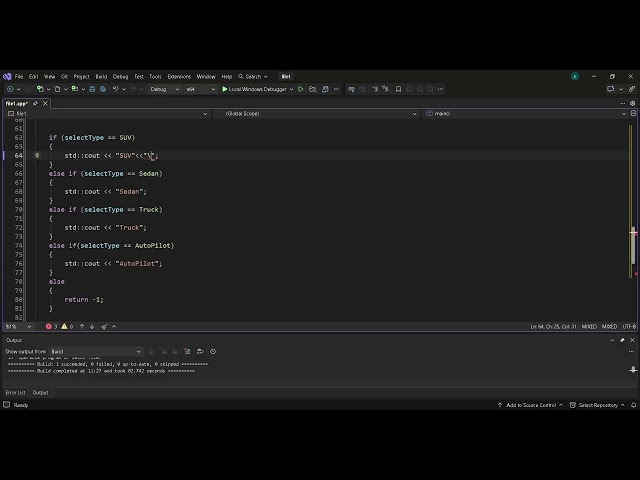
Task: Select the file1.cpp editor tab
Action: [16, 104]
